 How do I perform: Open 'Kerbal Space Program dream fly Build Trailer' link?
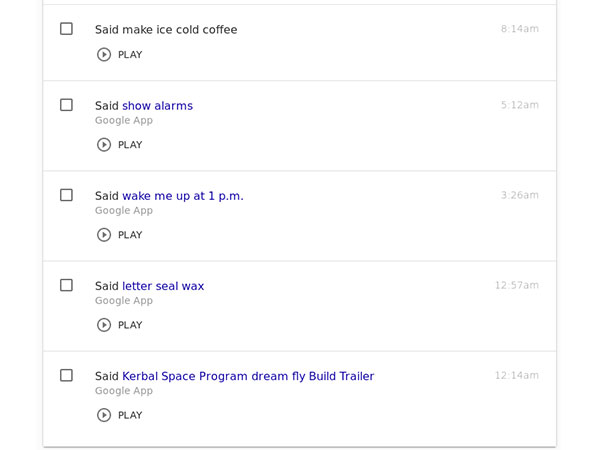coord(248,376)
